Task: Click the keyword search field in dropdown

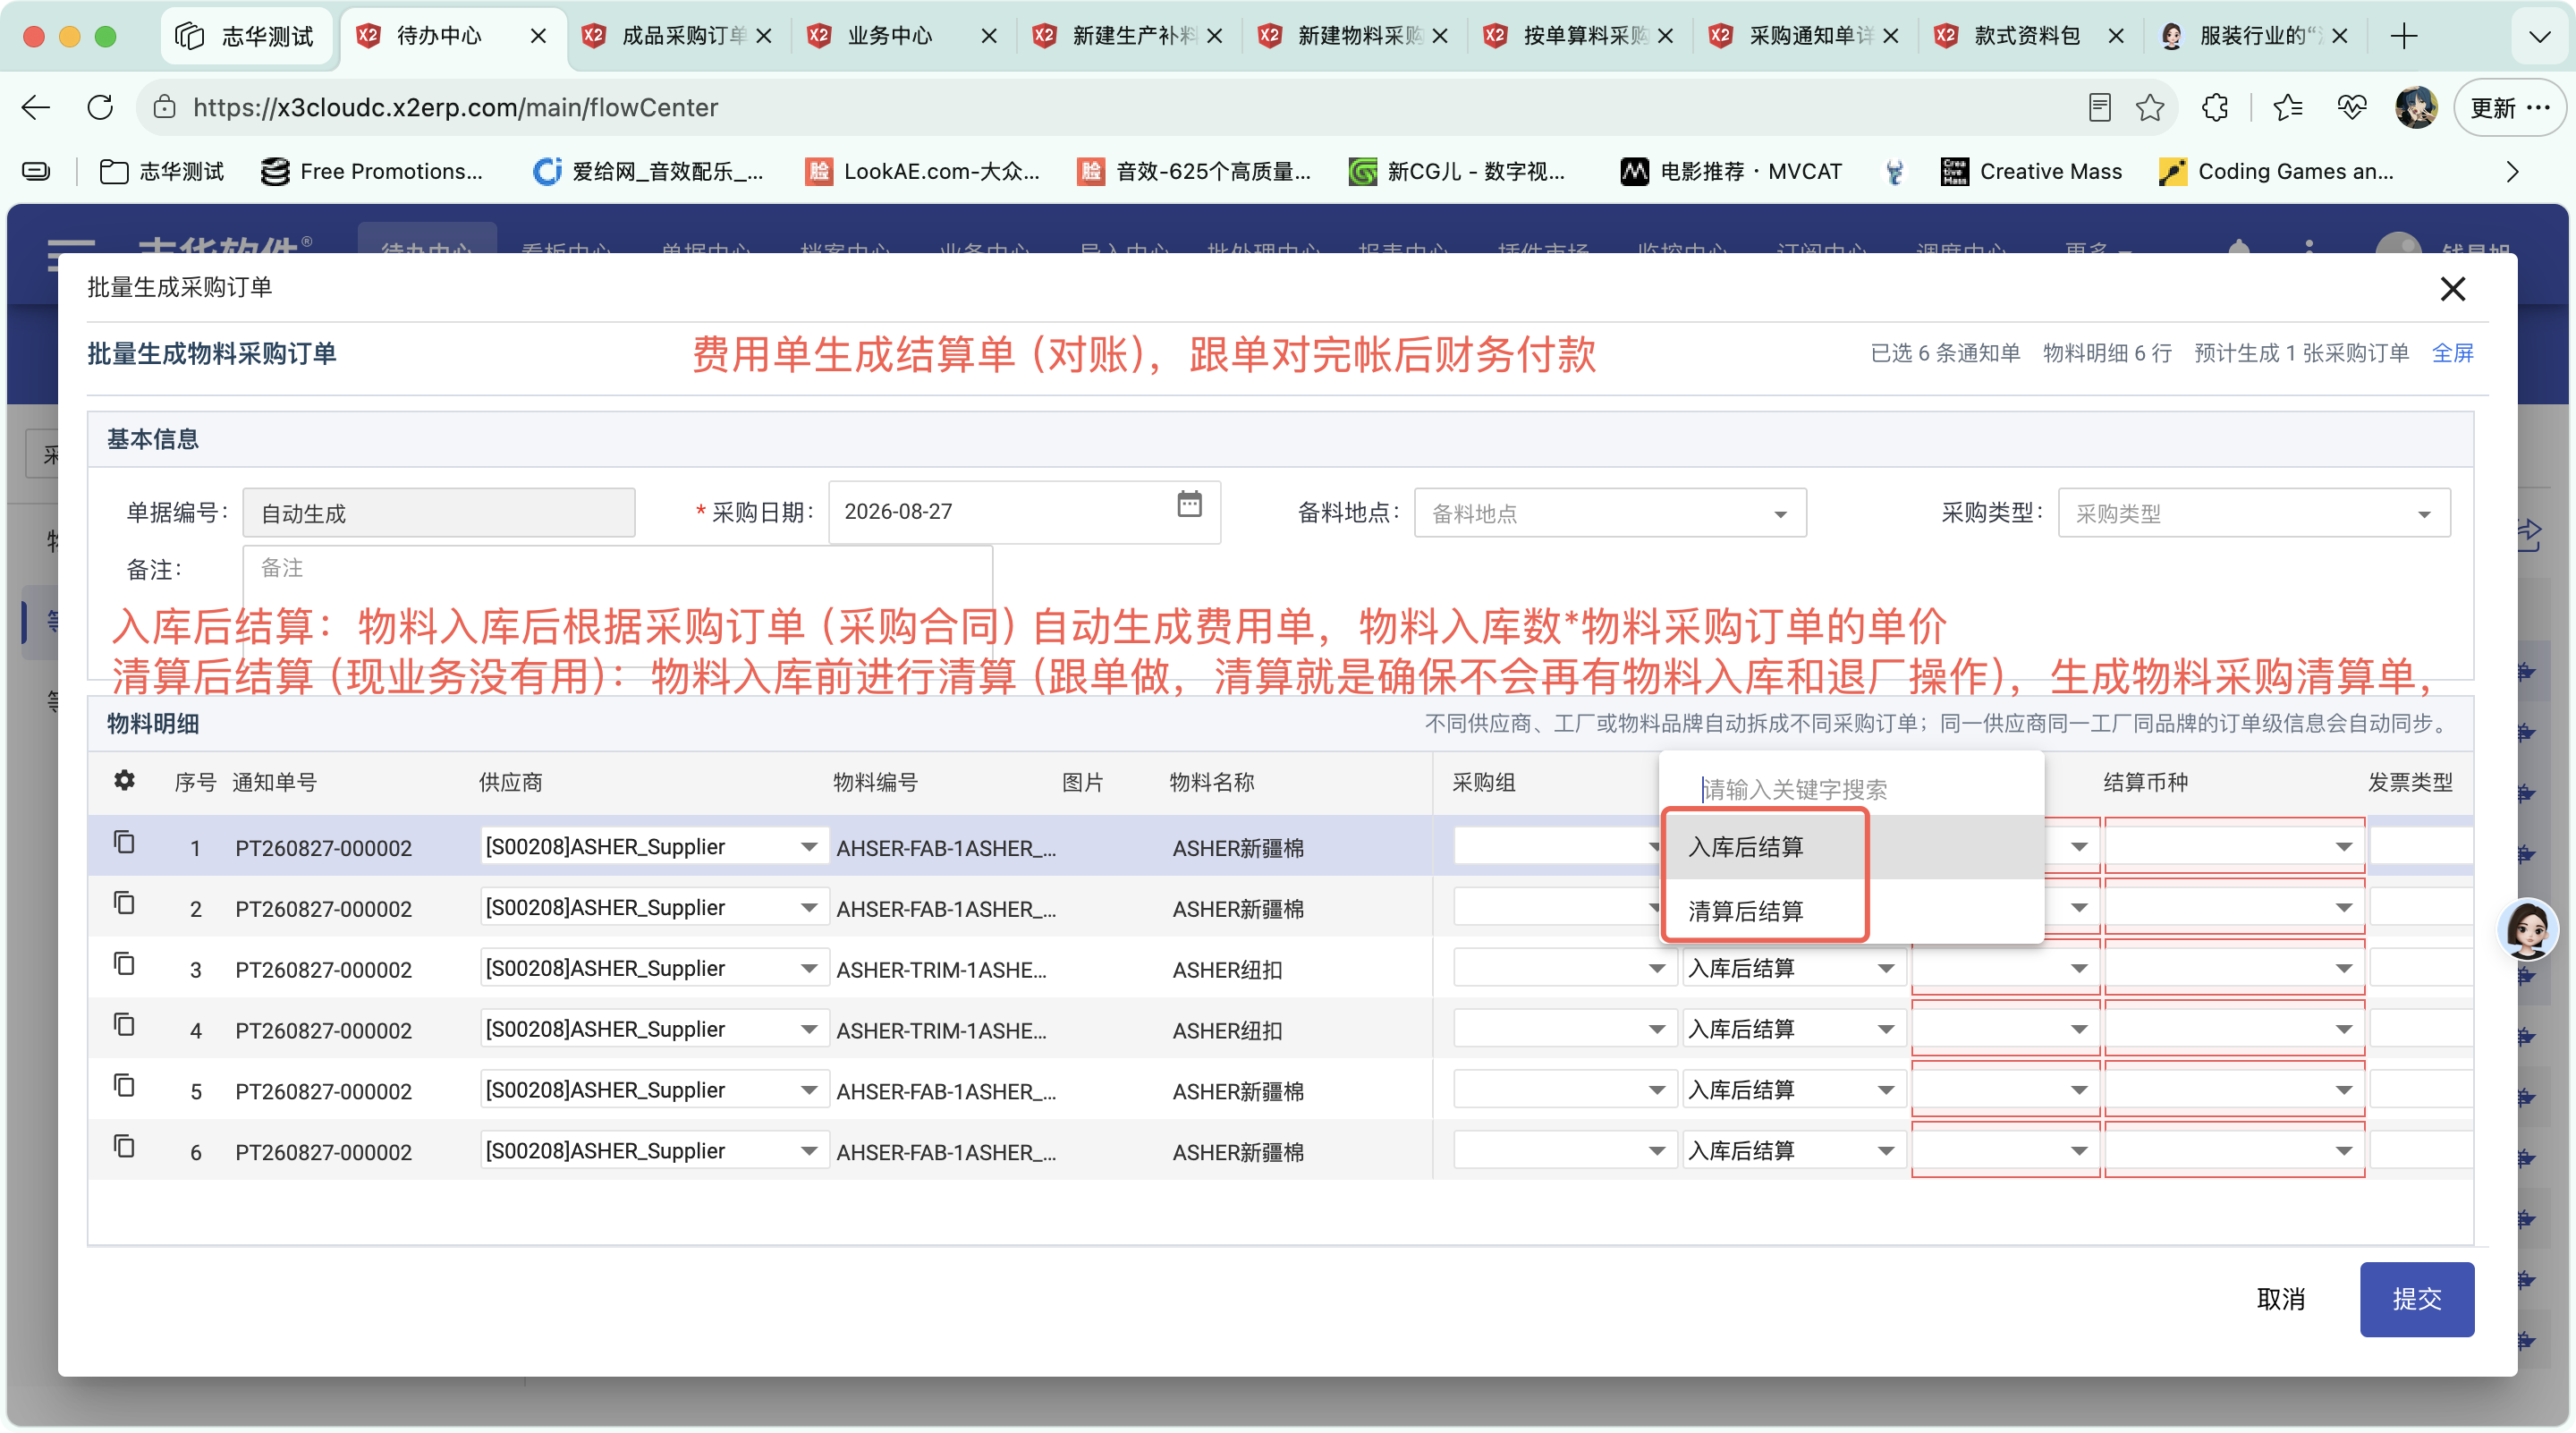Action: [x=1851, y=789]
